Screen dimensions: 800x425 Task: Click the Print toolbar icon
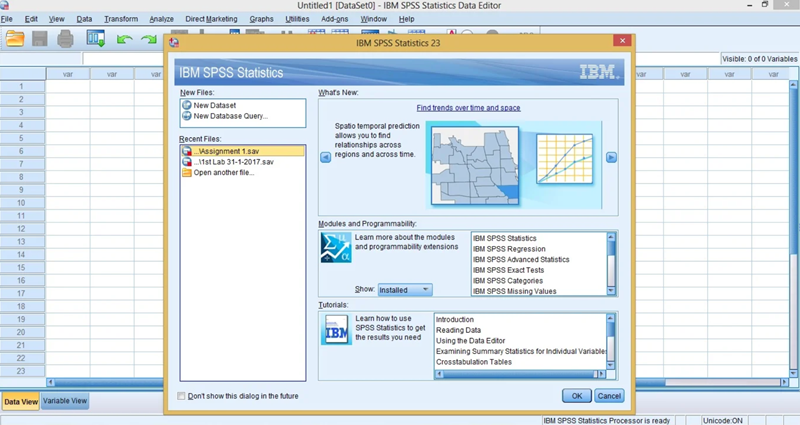click(65, 39)
